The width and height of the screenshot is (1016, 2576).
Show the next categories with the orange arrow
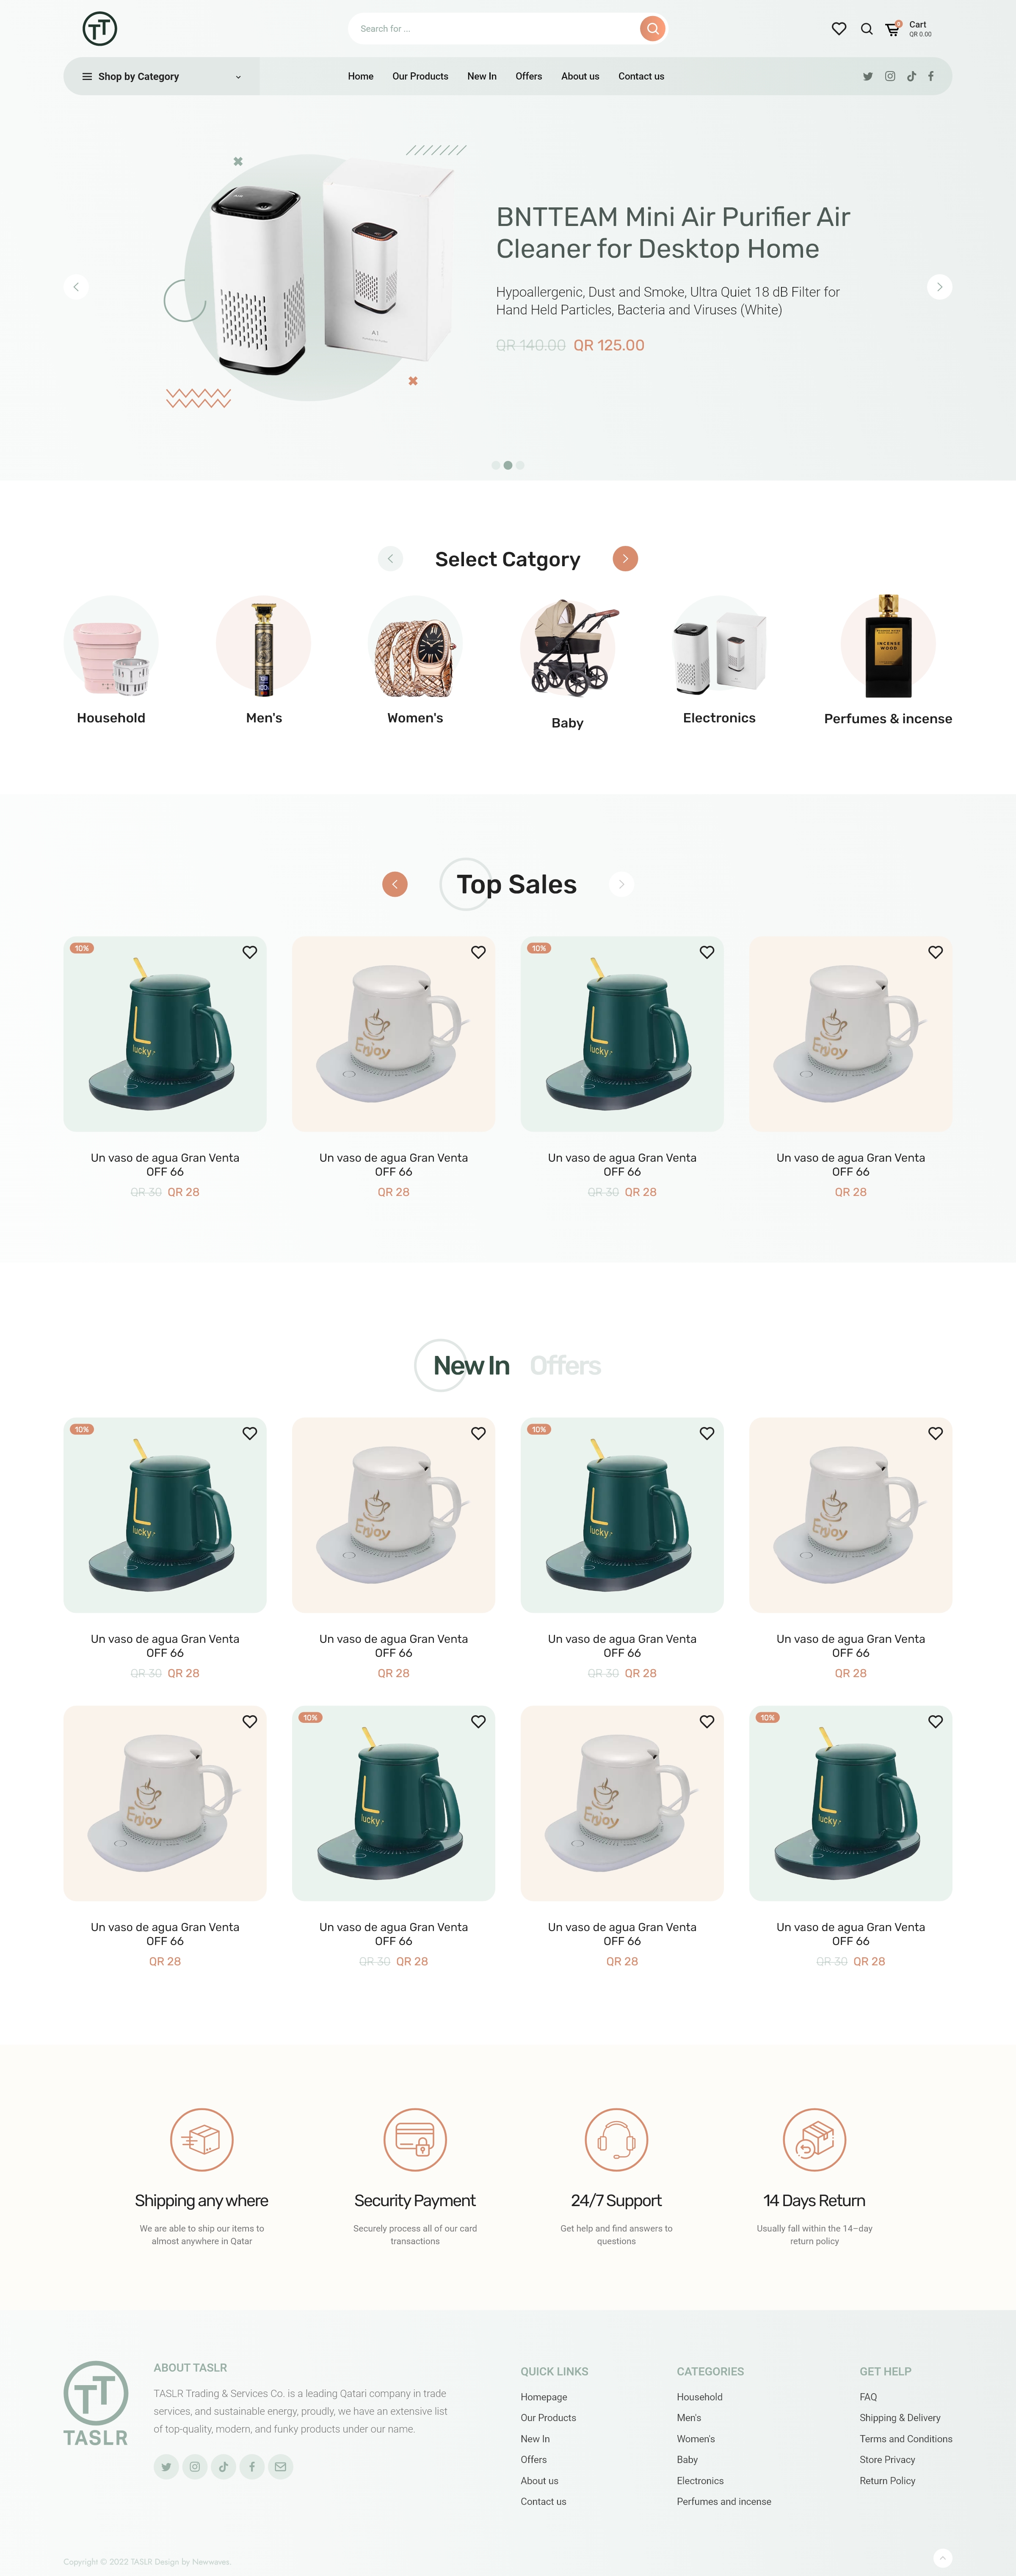(x=625, y=559)
